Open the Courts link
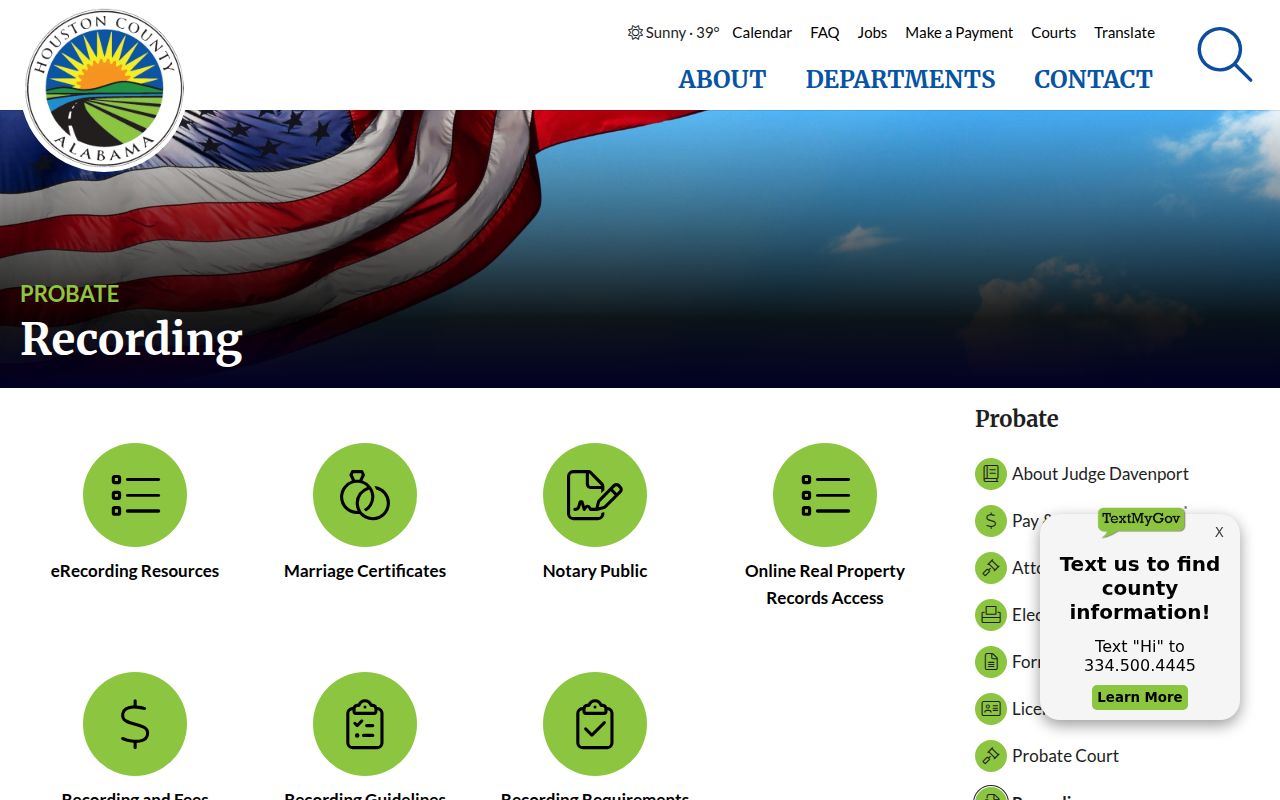Image resolution: width=1280 pixels, height=800 pixels. click(x=1054, y=33)
